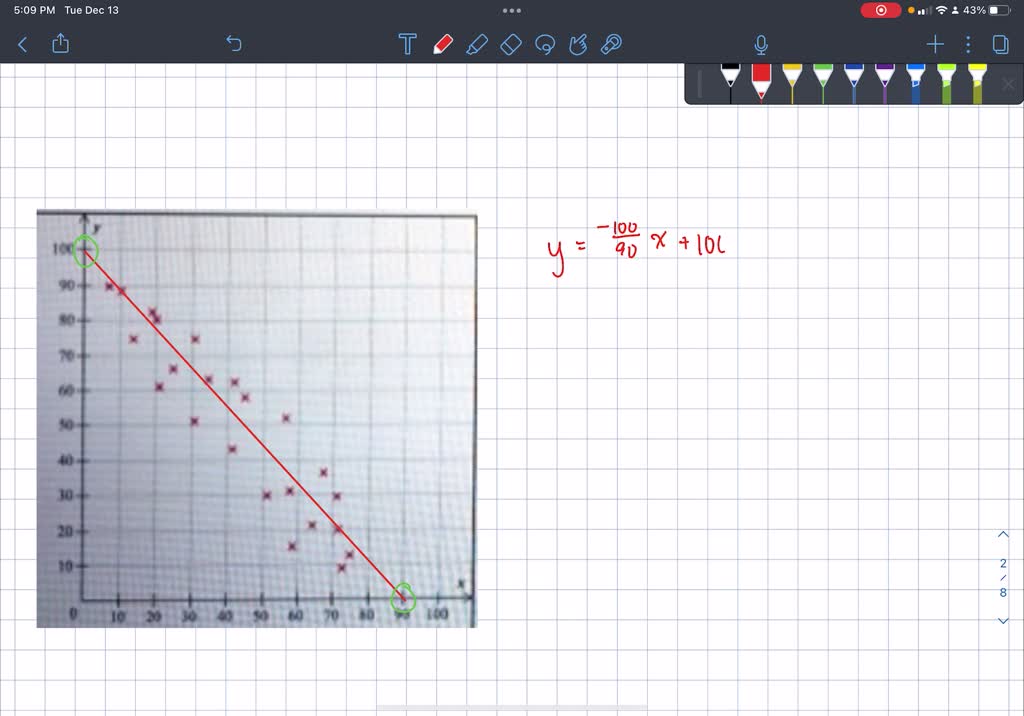This screenshot has width=1024, height=716.
Task: Open the page duplicate view
Action: pos(1003,44)
